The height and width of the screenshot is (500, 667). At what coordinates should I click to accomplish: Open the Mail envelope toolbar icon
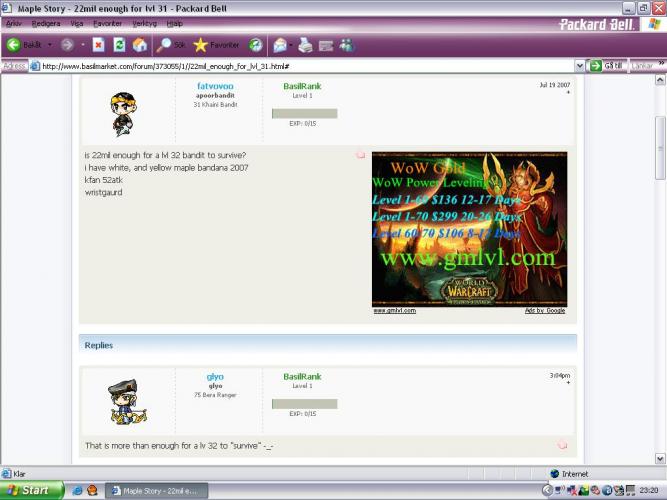click(x=280, y=45)
